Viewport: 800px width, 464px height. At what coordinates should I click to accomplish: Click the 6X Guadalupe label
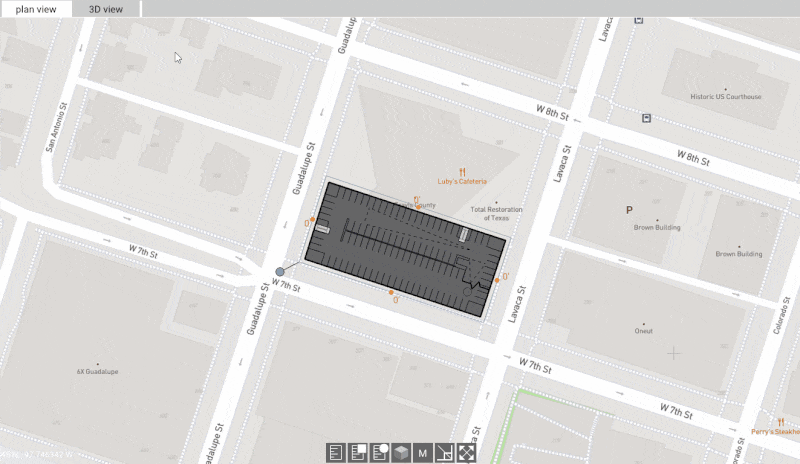tap(97, 372)
